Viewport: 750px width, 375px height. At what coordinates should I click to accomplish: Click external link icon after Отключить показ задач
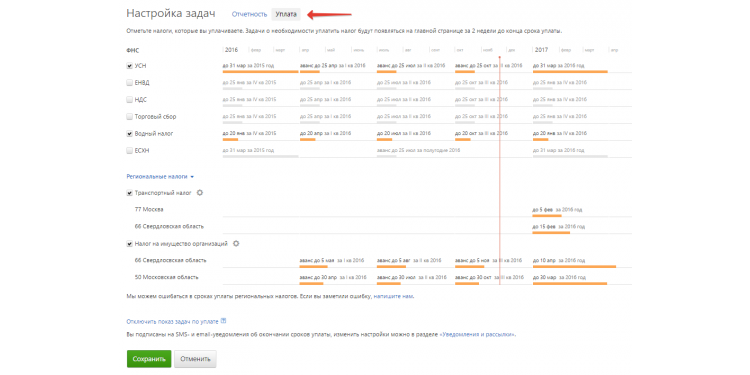click(224, 321)
